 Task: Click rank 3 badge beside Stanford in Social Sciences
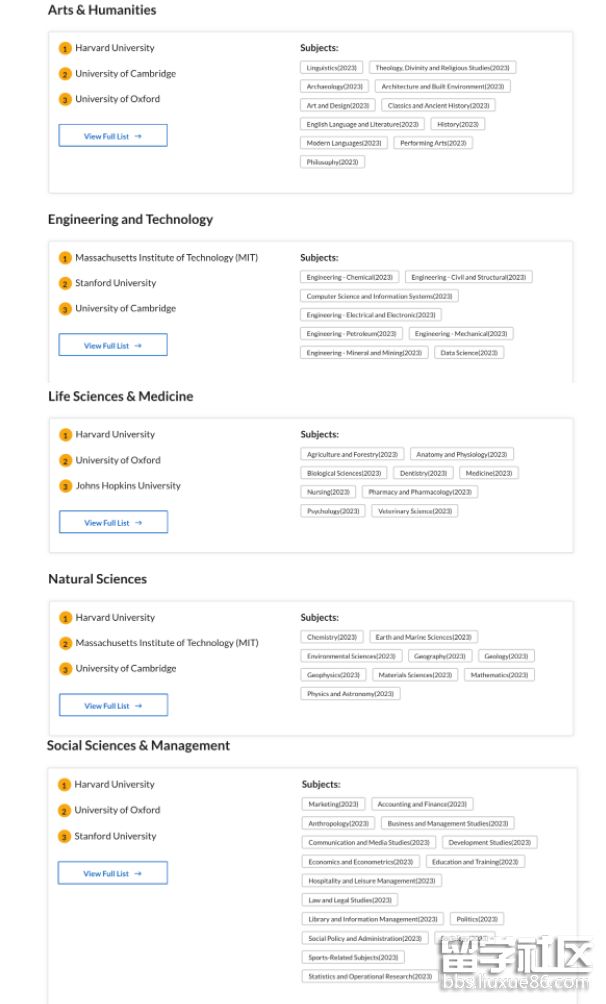[64, 837]
